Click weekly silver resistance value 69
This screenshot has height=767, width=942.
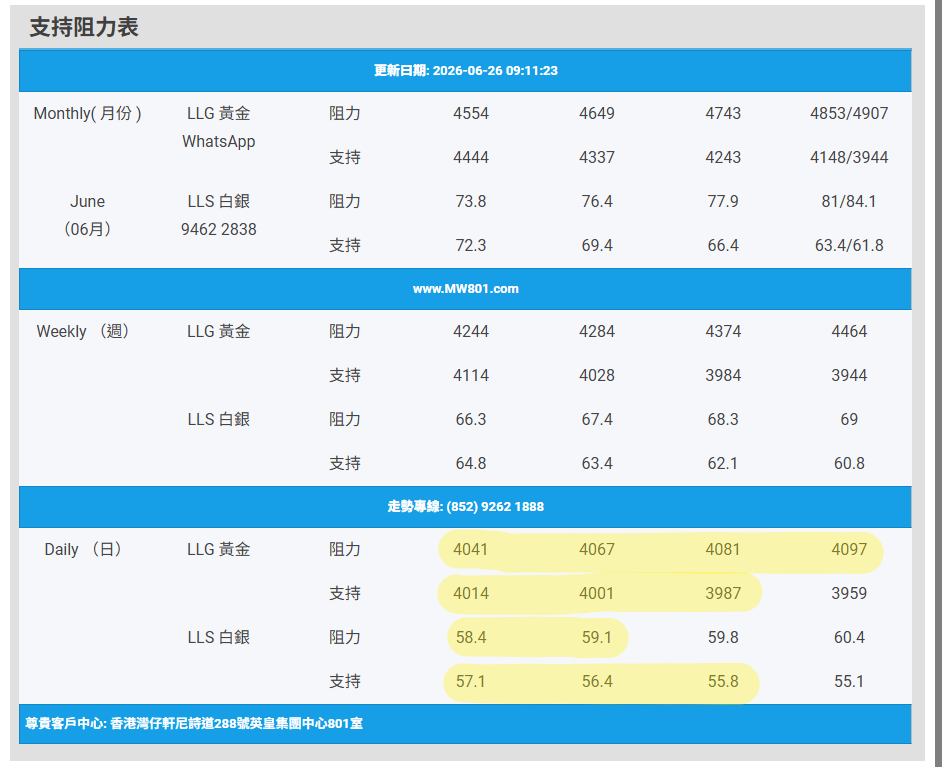[849, 419]
